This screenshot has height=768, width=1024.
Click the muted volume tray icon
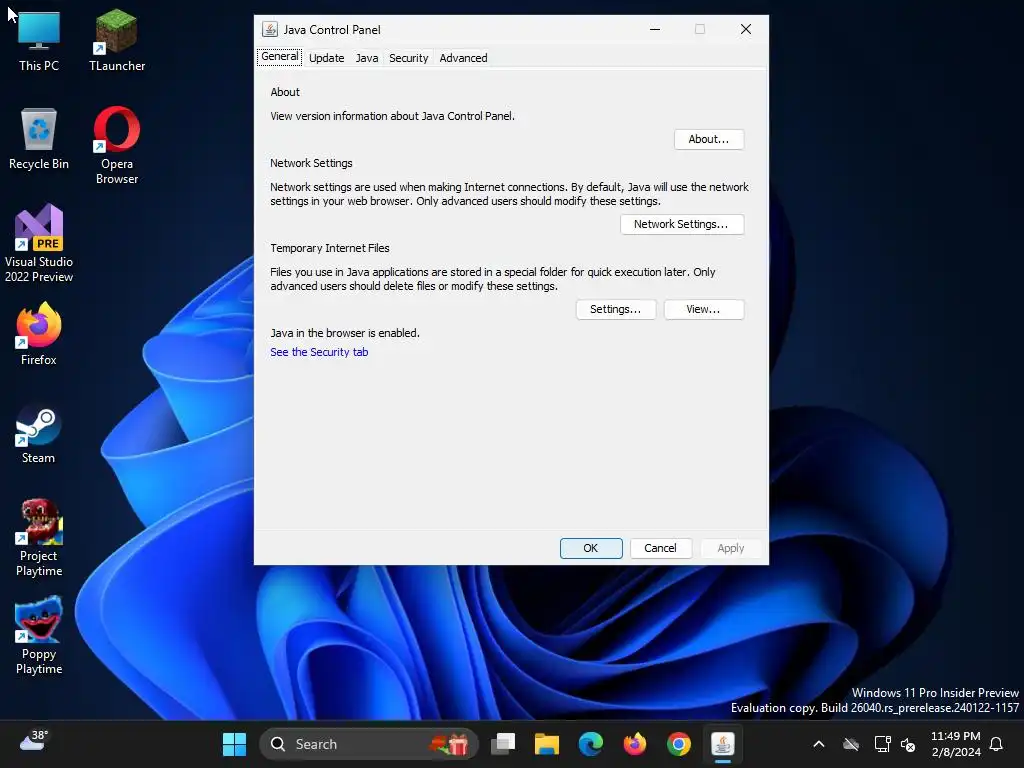tap(908, 744)
